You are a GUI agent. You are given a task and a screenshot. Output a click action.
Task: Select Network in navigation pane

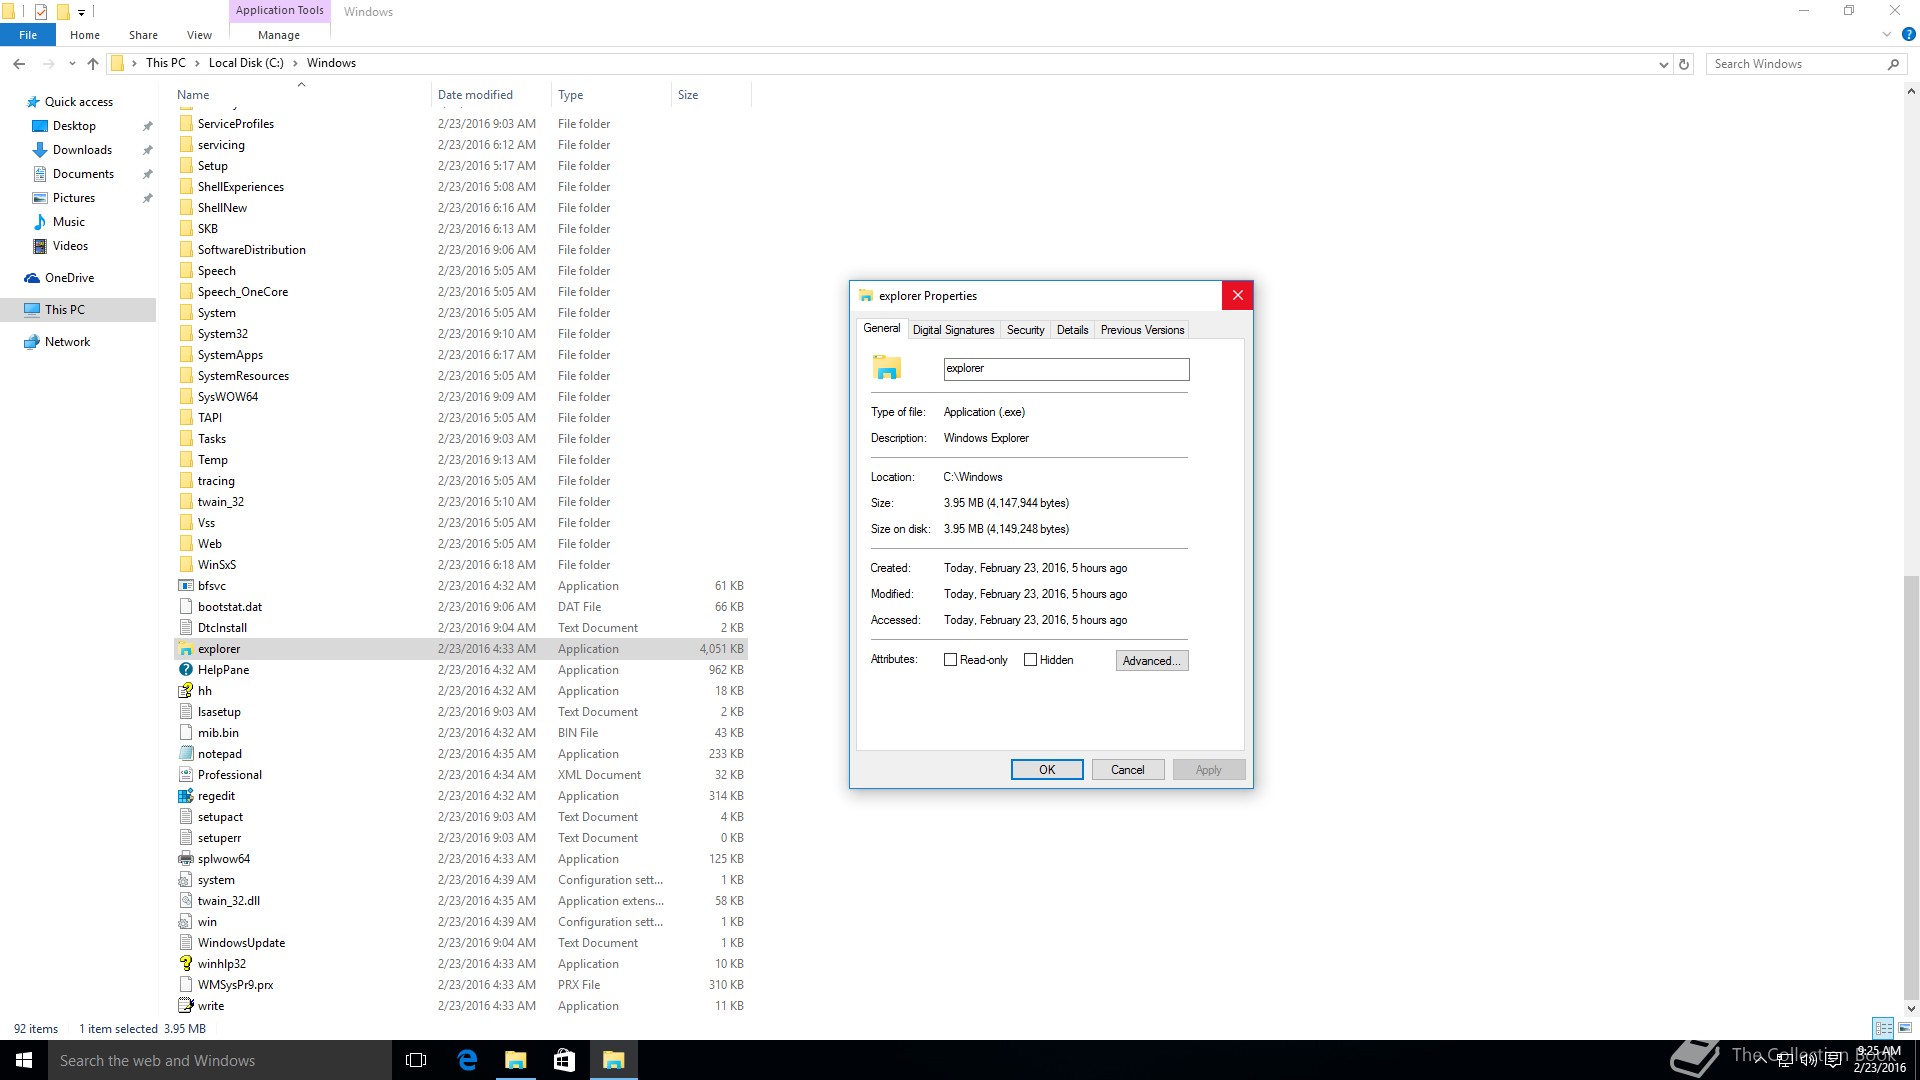[x=78, y=342]
